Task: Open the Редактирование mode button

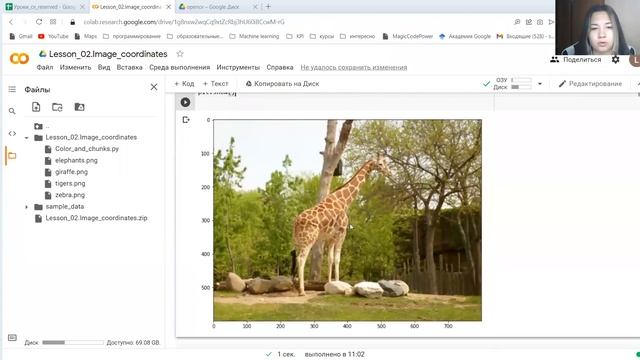Action: pos(590,84)
